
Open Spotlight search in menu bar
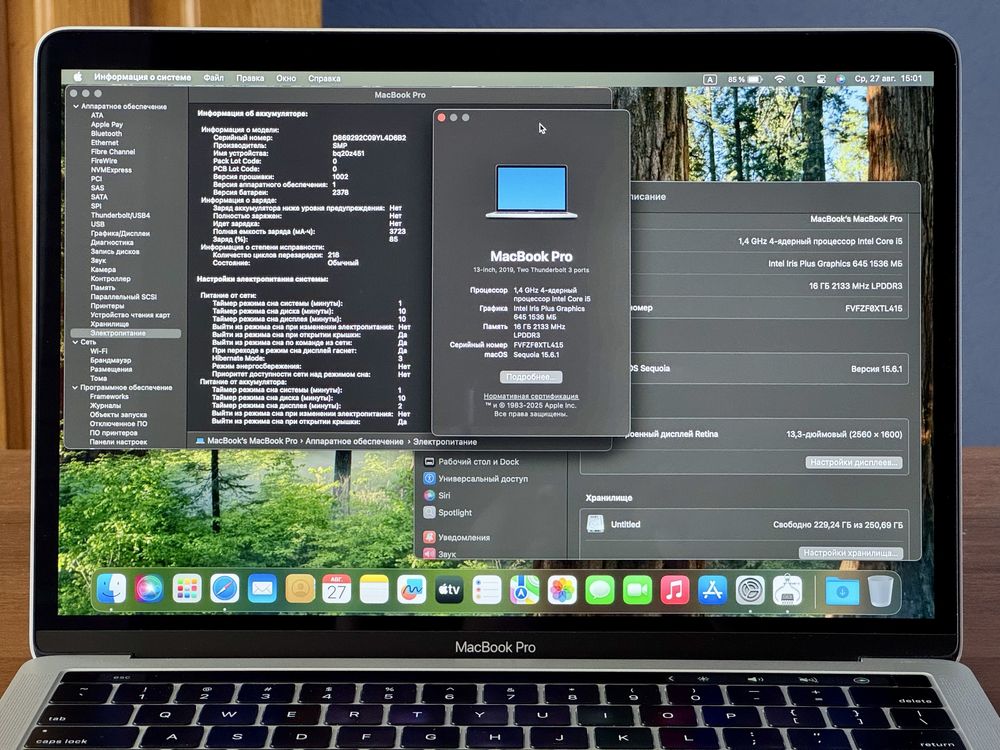tap(800, 78)
